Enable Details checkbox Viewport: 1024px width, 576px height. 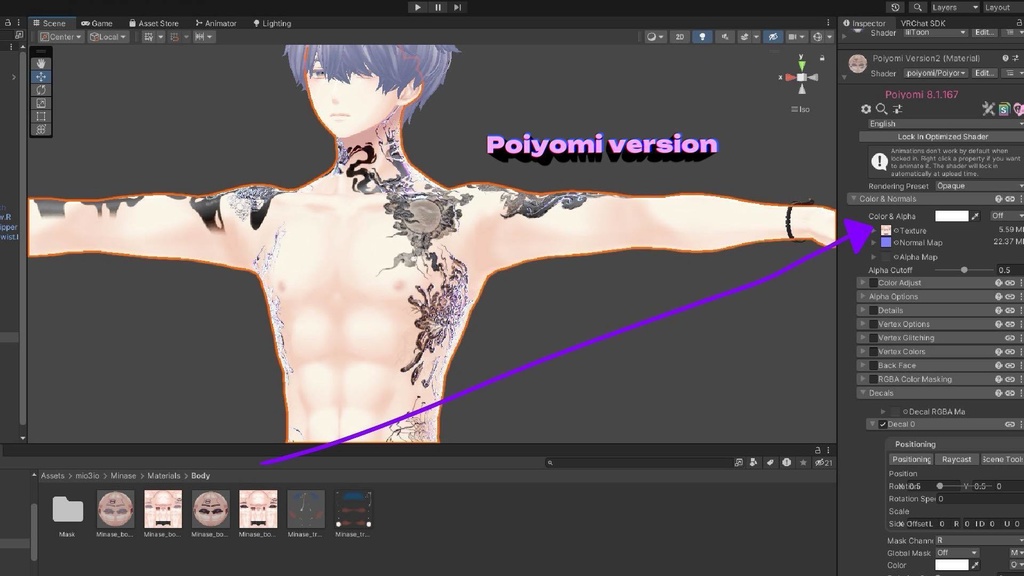pos(873,310)
